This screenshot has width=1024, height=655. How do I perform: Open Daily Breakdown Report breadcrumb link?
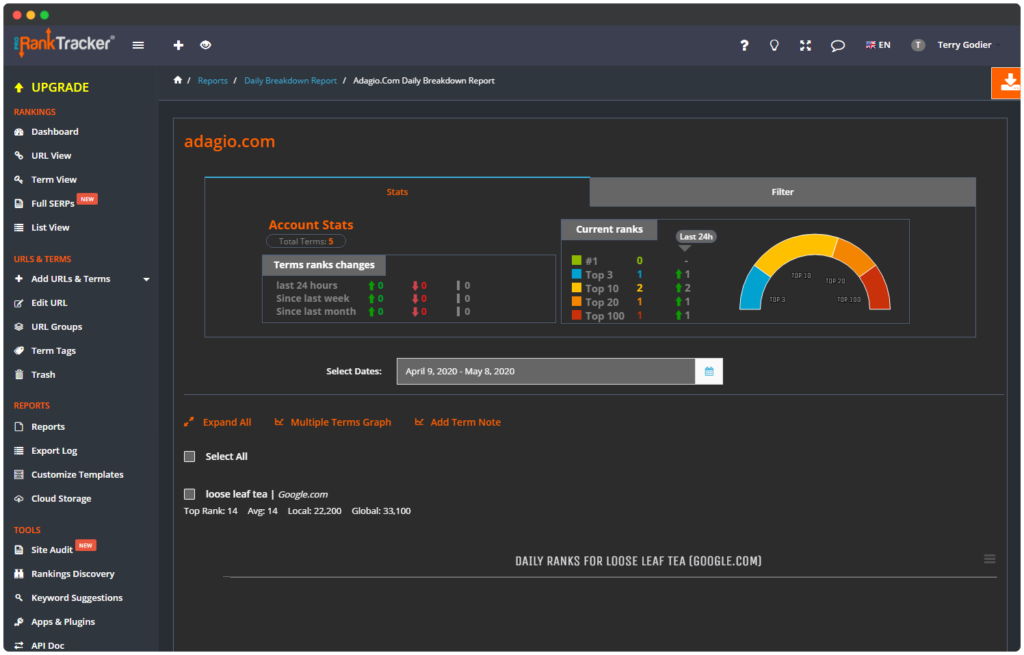click(291, 81)
